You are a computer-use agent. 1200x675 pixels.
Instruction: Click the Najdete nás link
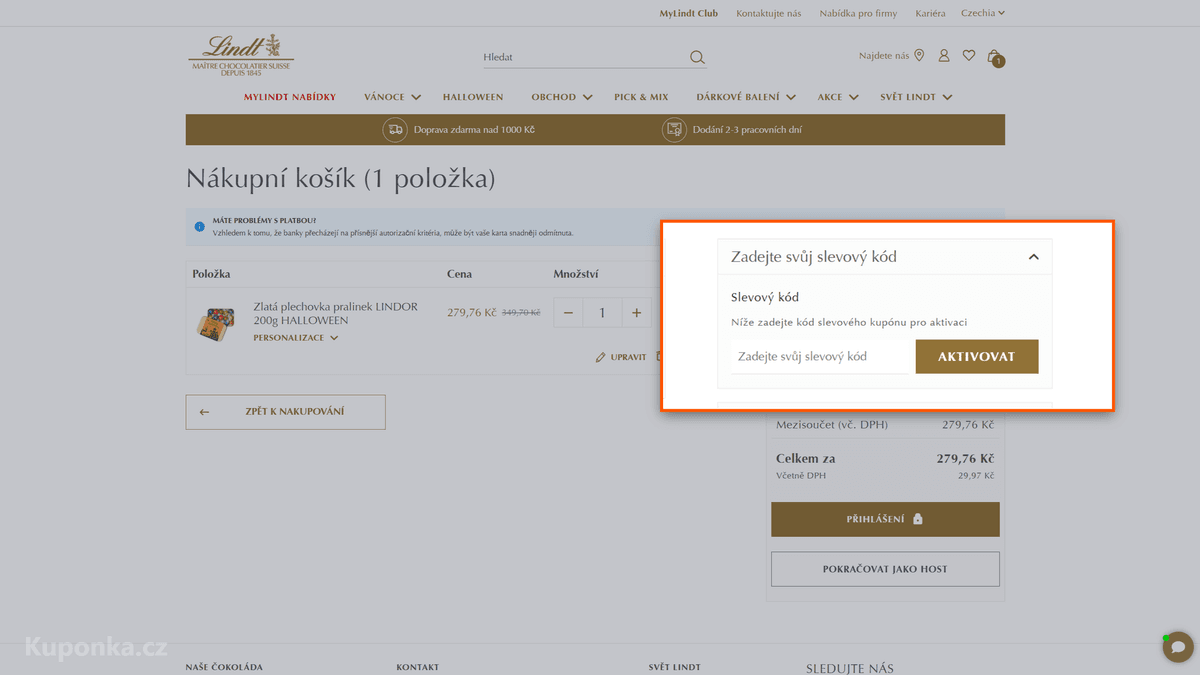884,56
